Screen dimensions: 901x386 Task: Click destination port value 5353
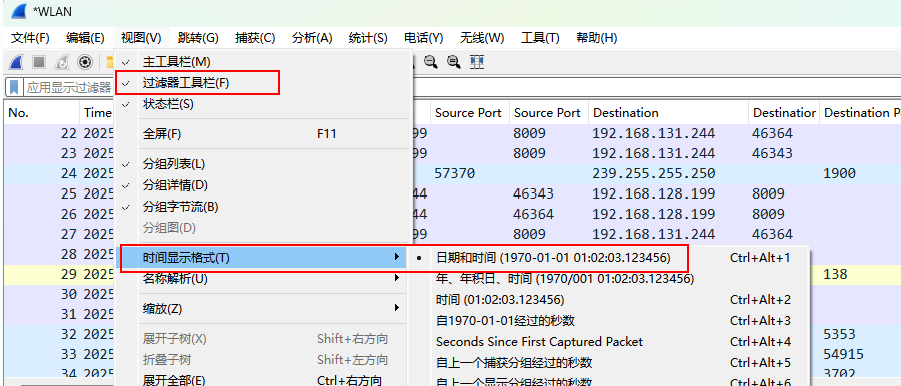(x=840, y=334)
